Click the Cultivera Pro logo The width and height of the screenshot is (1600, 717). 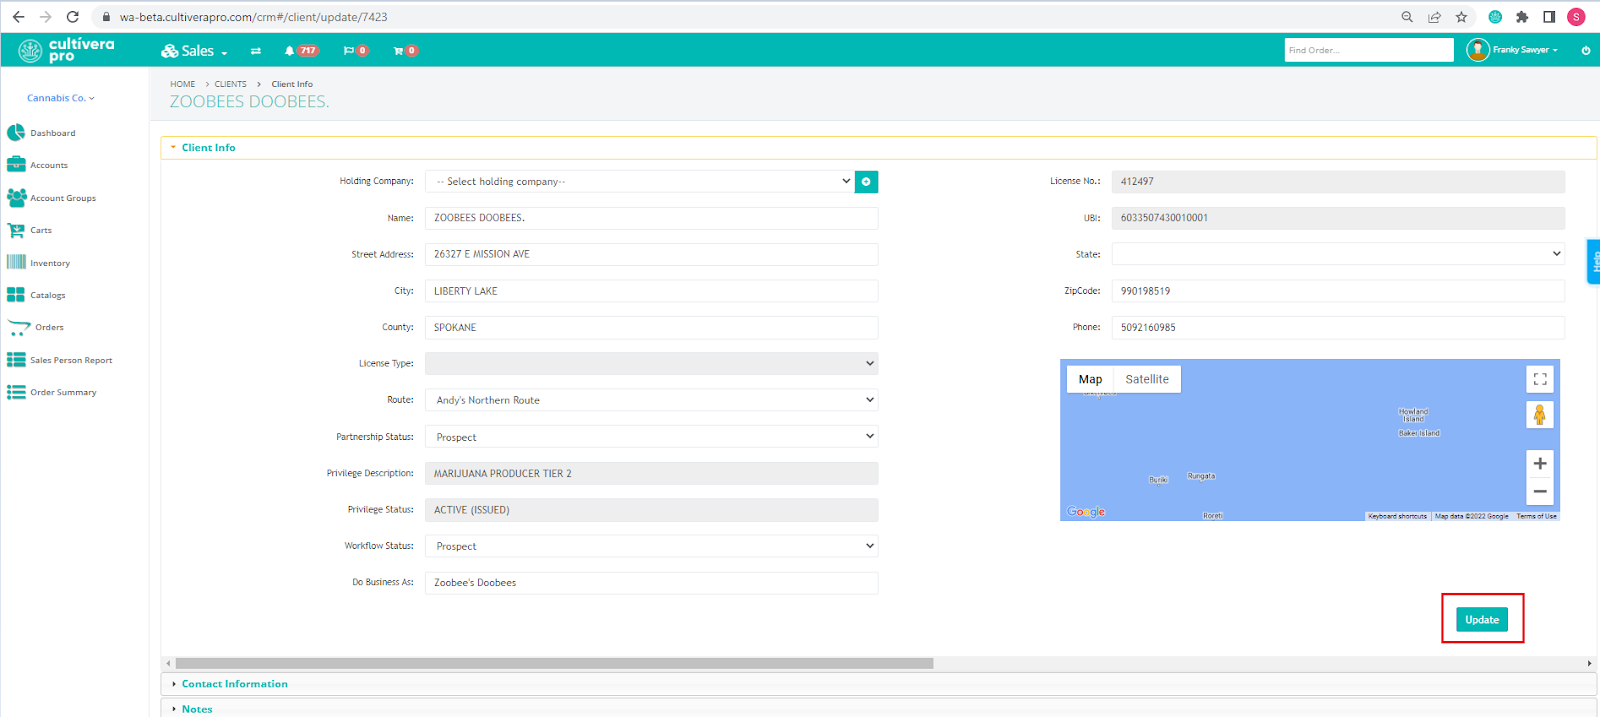(x=67, y=50)
